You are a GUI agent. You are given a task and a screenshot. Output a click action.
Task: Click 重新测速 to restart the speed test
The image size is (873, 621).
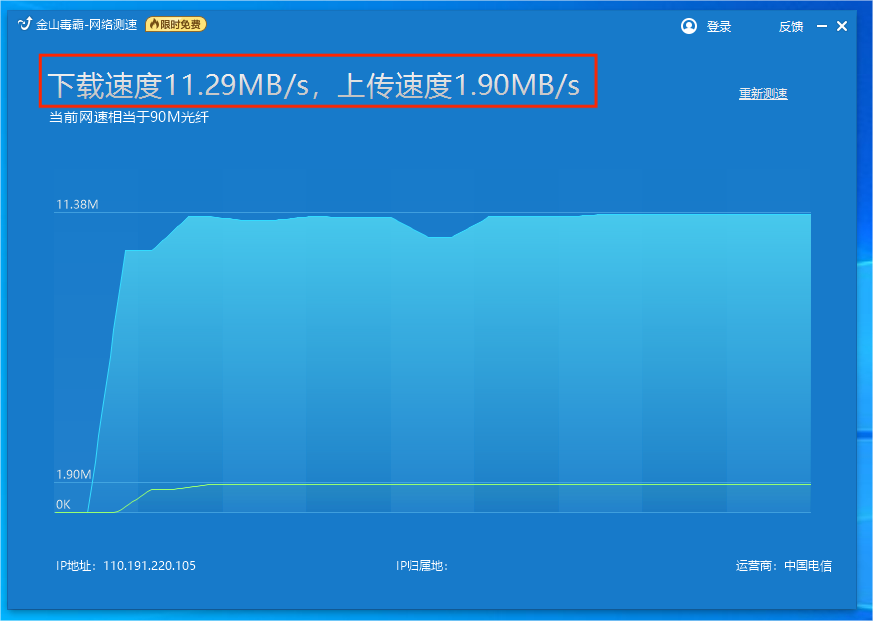[763, 93]
